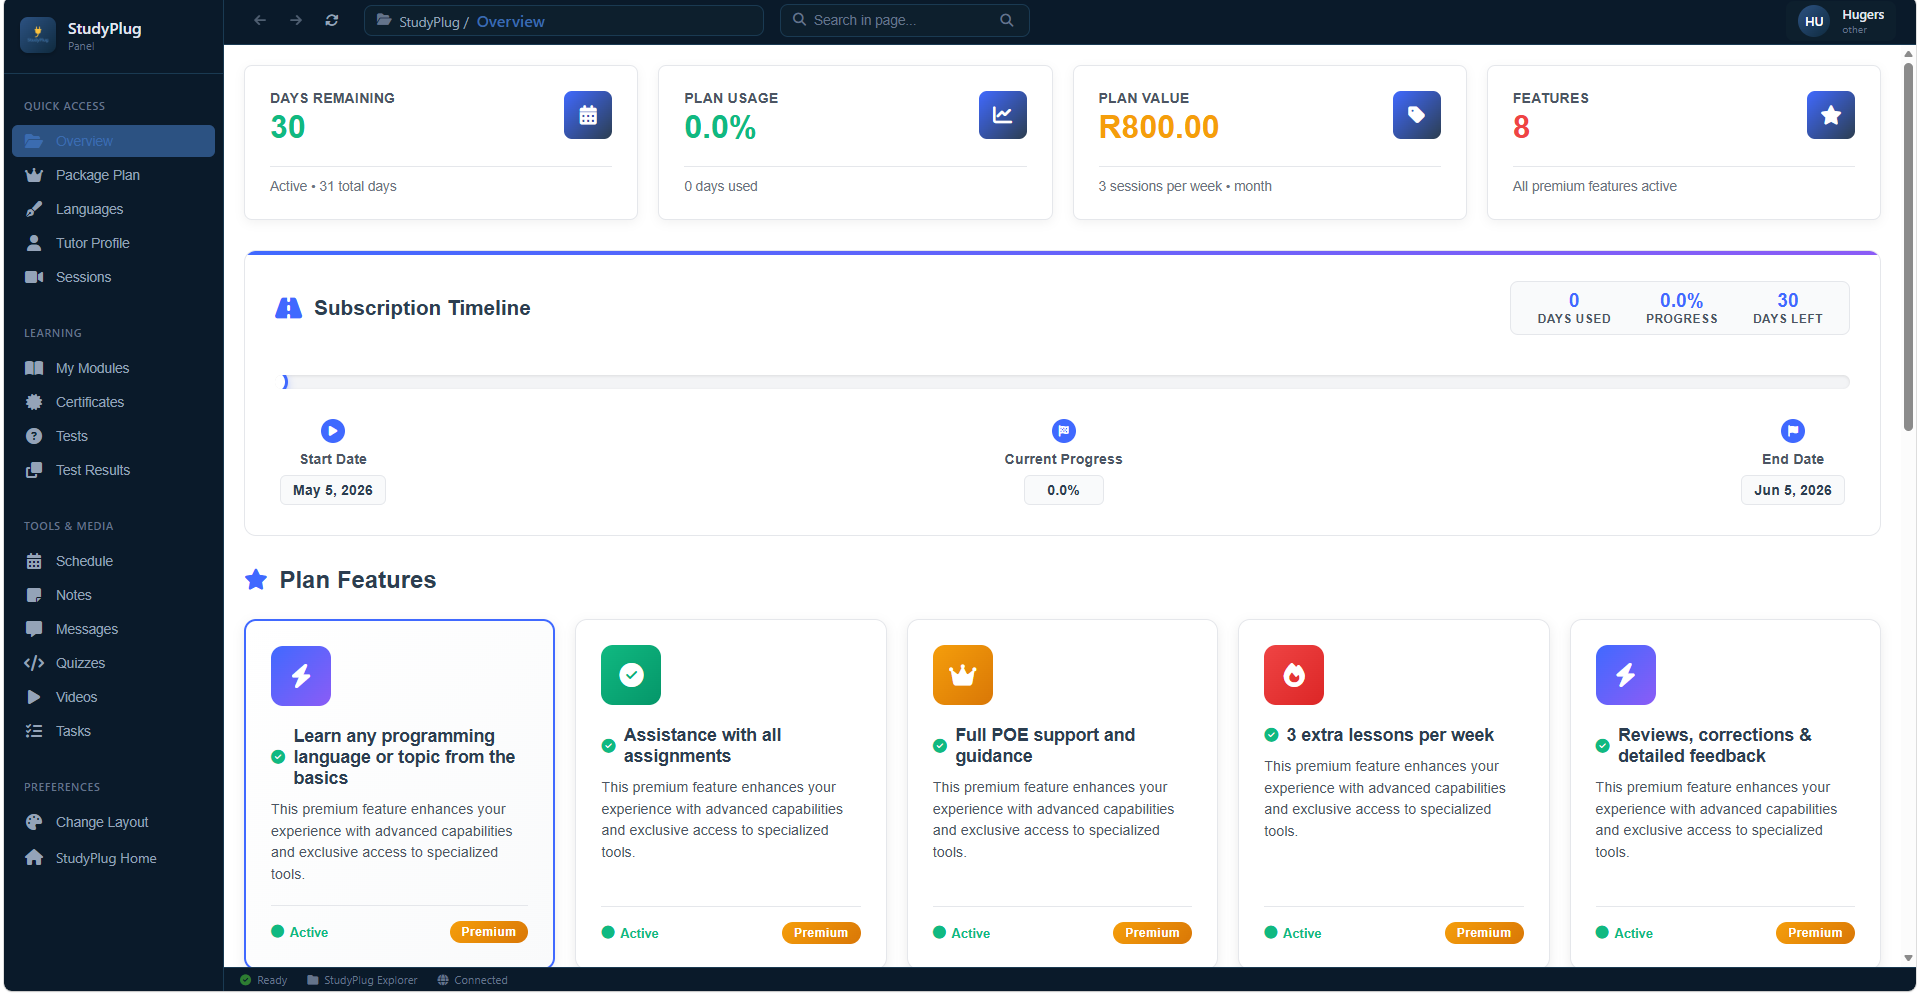Viewport: 1920px width, 995px height.
Task: Click the page vertical scrollbar
Action: (x=1908, y=248)
